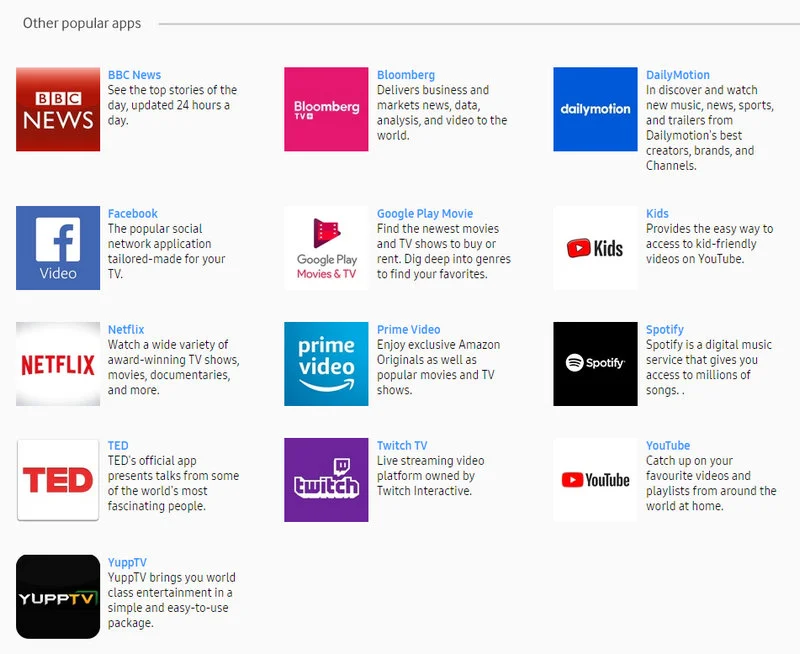This screenshot has height=654, width=800.
Task: Select the YouTube Kids icon
Action: 595,248
